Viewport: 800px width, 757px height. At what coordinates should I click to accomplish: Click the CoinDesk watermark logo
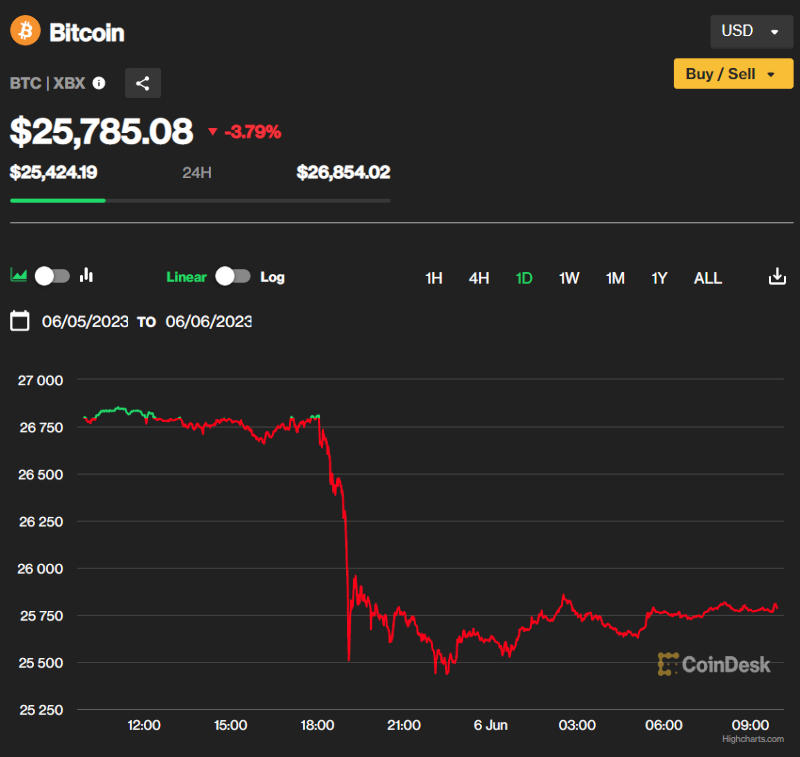coord(714,663)
